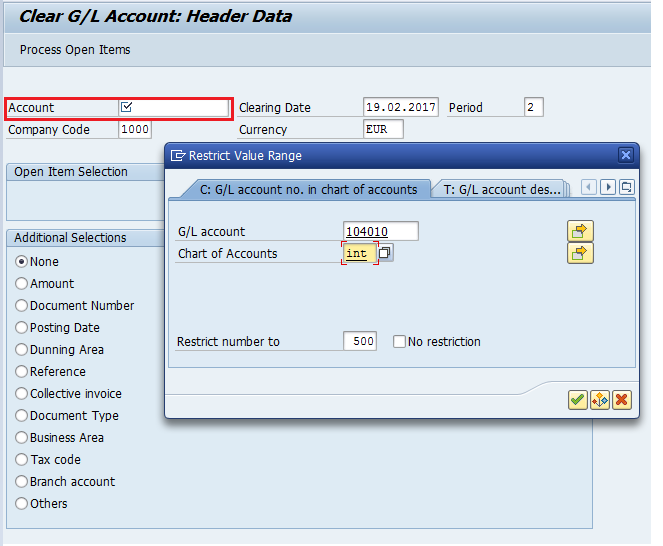
Task: Enable the No restriction checkbox
Action: tap(399, 341)
